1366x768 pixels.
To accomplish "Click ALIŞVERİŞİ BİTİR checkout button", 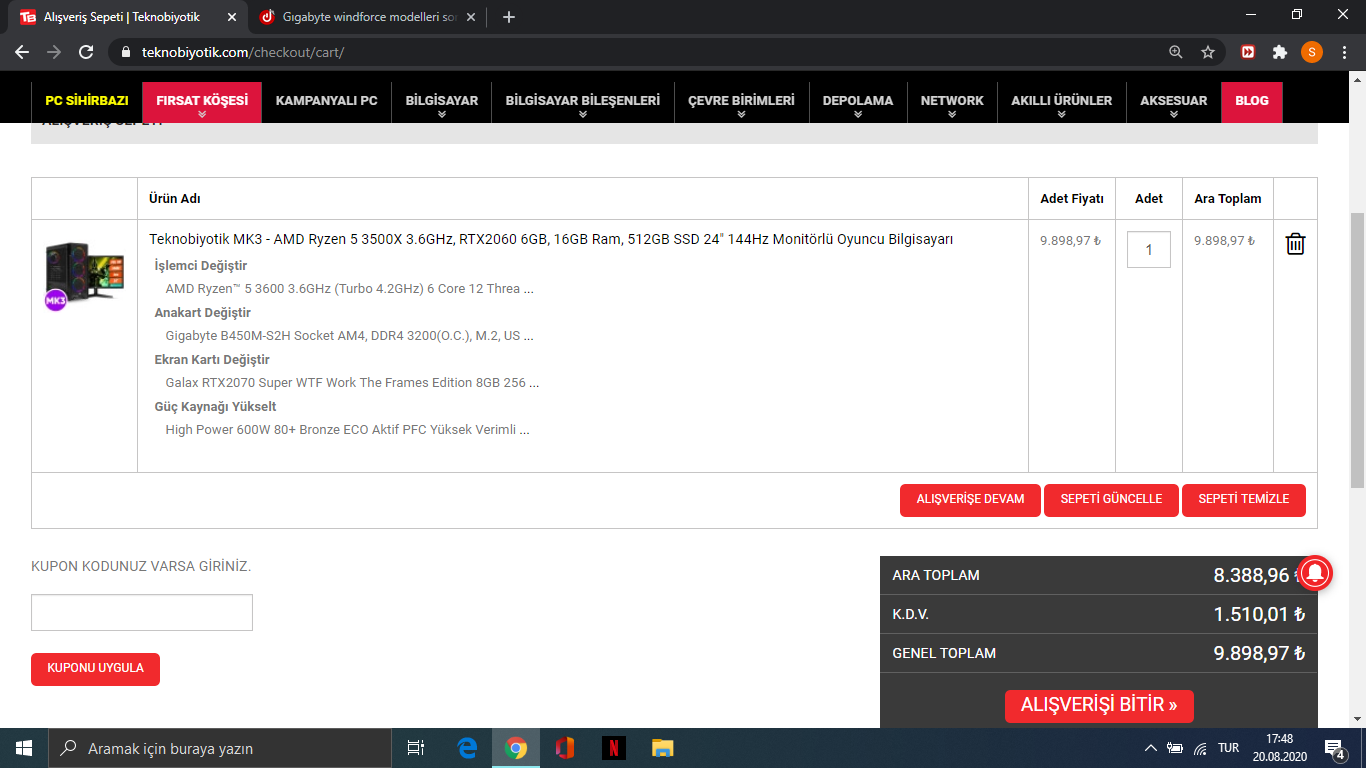I will (1099, 705).
